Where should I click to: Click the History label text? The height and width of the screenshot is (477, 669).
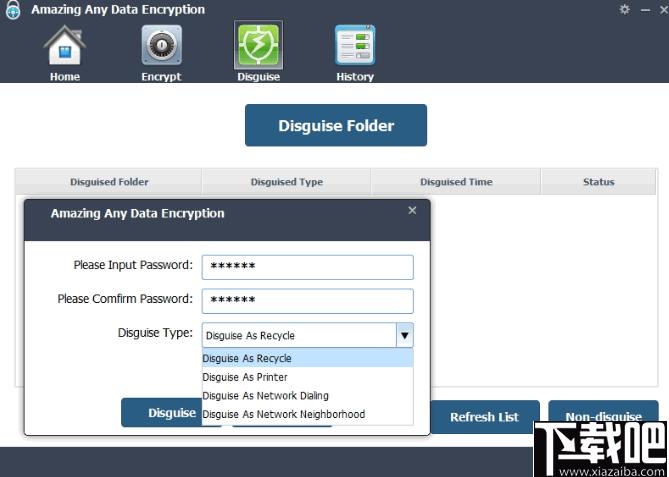click(x=355, y=77)
